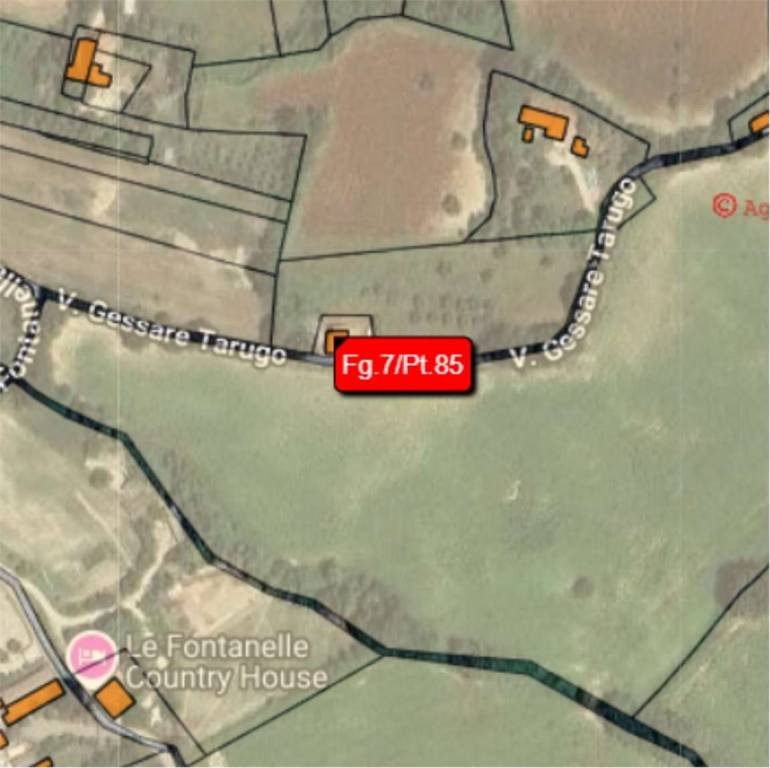The height and width of the screenshot is (768, 770).
Task: Click the red copyright symbol watermark
Action: 725,205
